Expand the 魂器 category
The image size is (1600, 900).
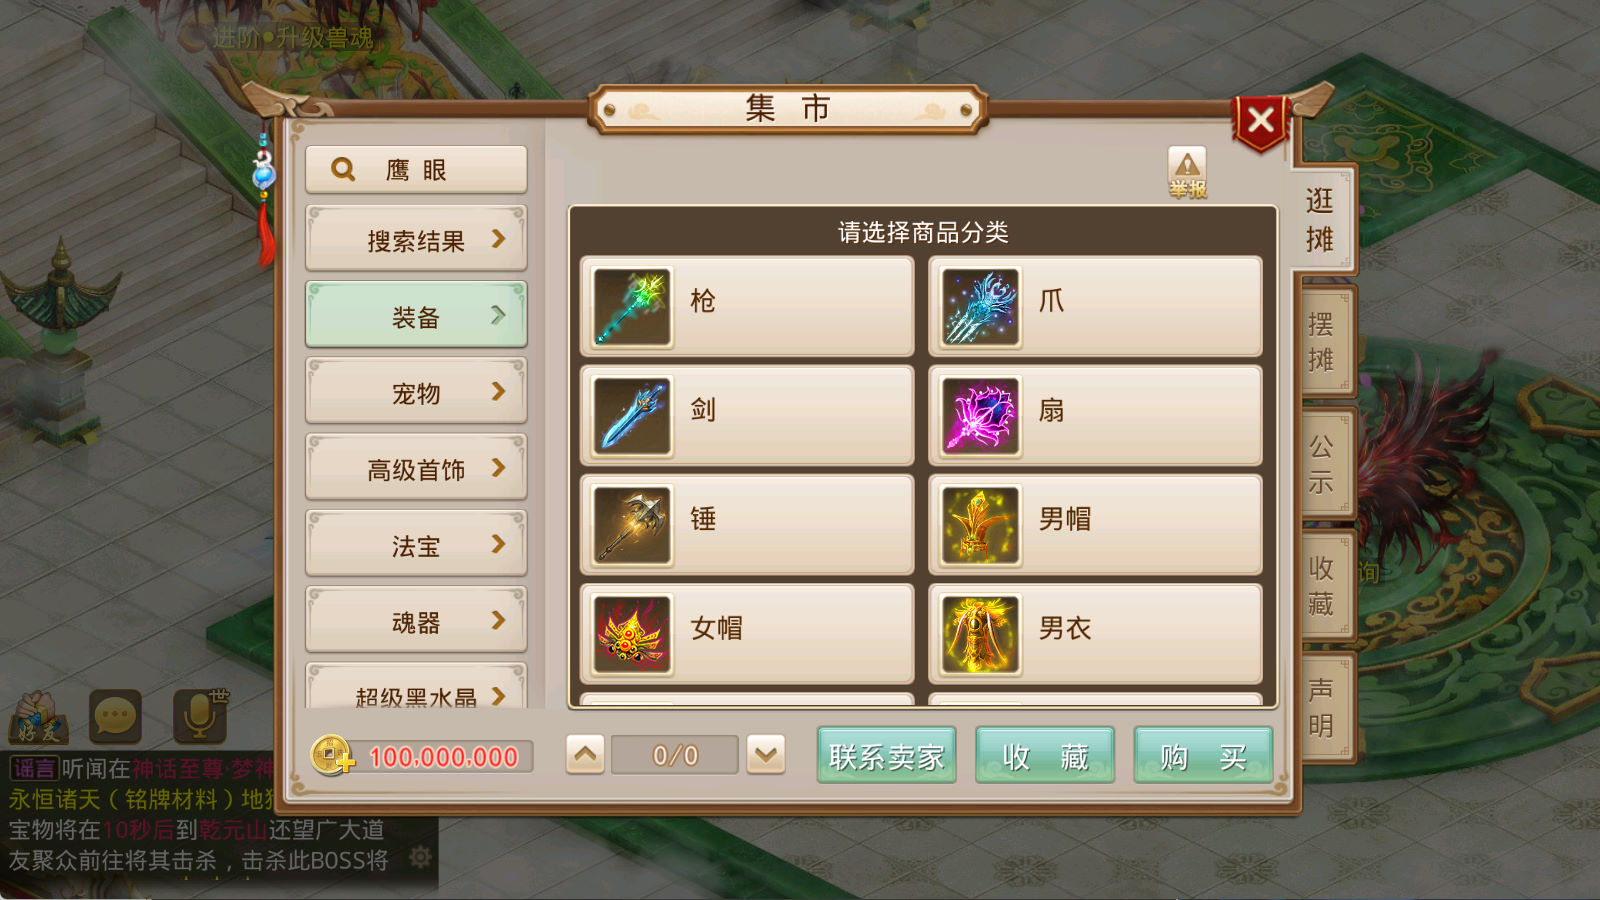point(416,621)
